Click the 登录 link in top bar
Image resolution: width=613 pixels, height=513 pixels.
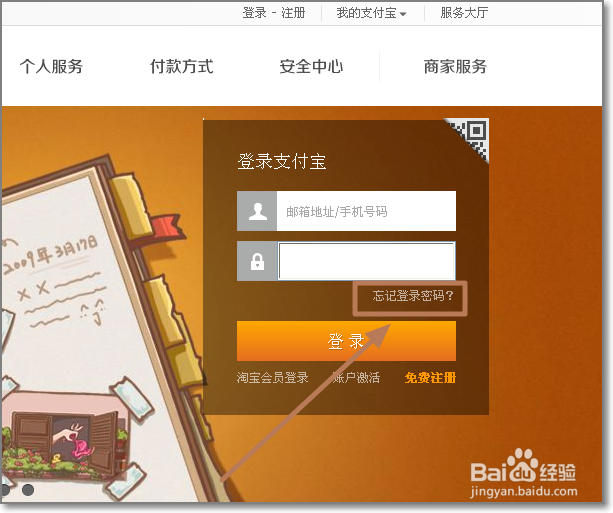(254, 13)
